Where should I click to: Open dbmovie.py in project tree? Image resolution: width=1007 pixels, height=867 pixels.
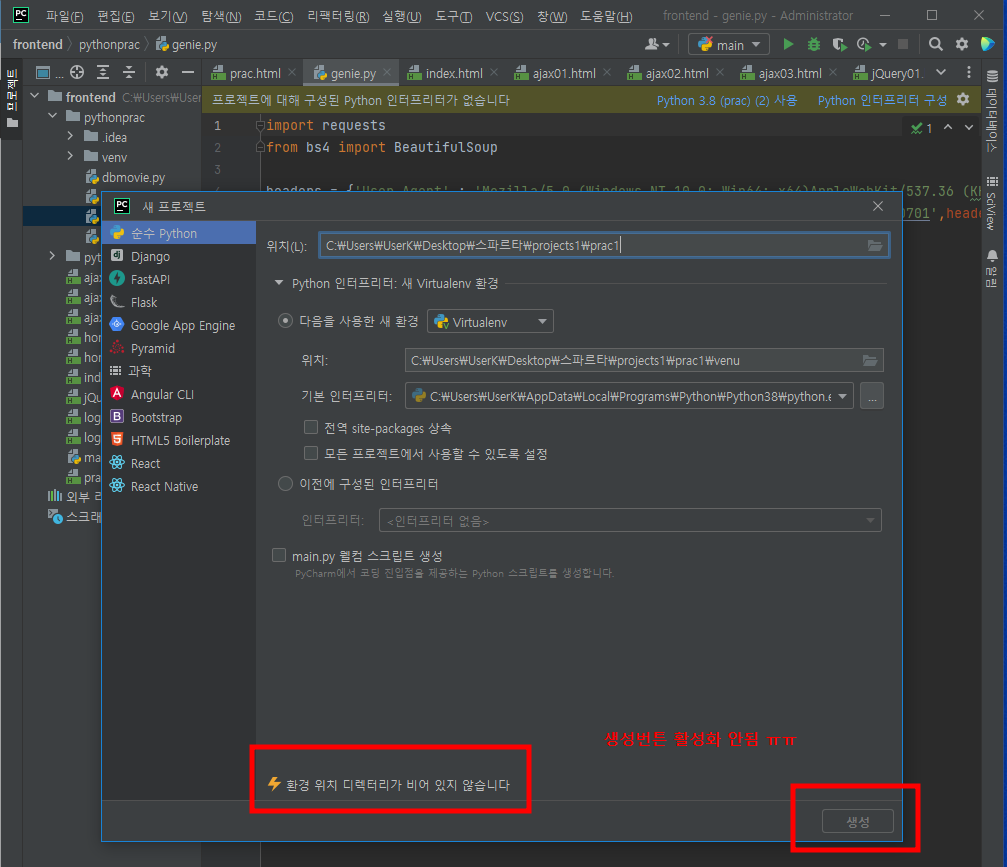coord(133,177)
